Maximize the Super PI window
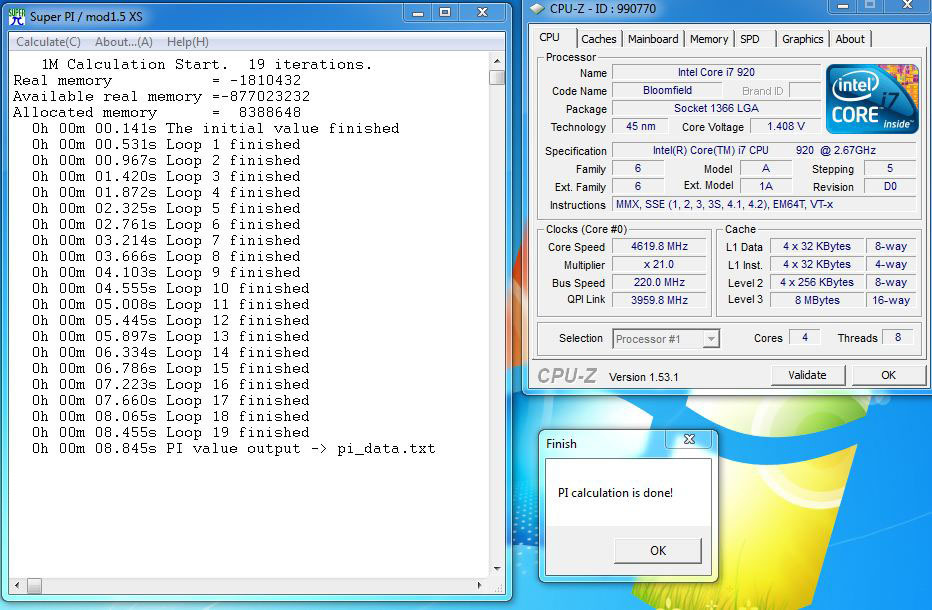 pyautogui.click(x=445, y=12)
